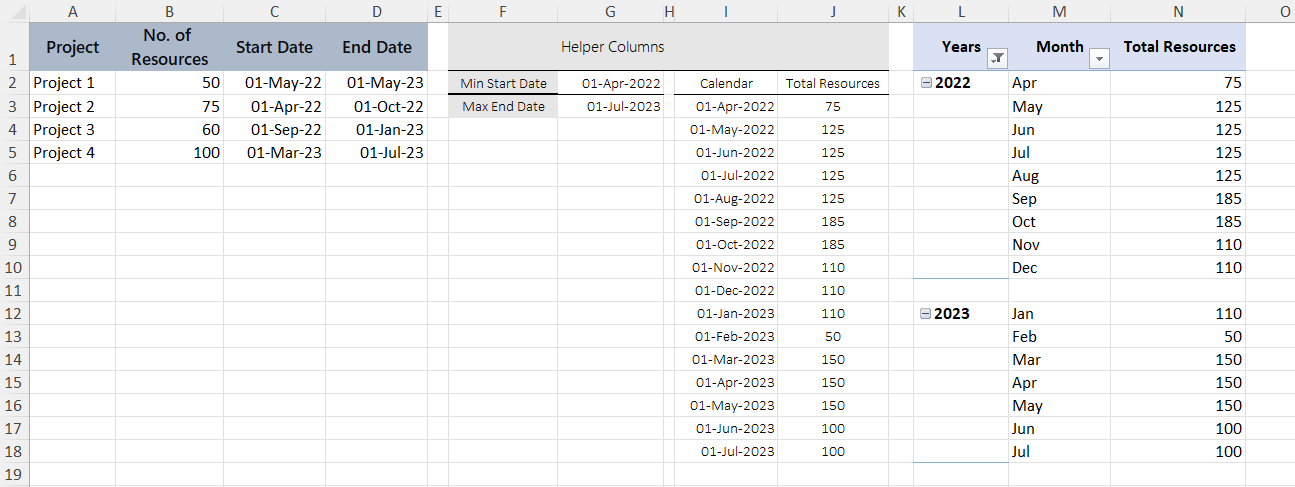Select column I header
Screen dimensions: 1295x487
[726, 11]
